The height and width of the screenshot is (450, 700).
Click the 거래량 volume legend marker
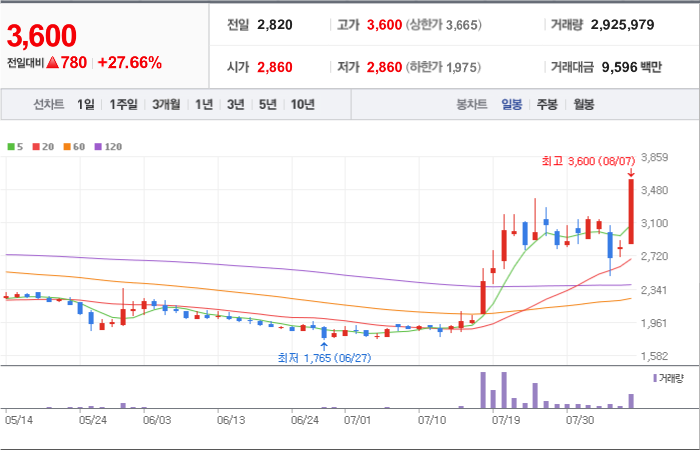(x=668, y=379)
